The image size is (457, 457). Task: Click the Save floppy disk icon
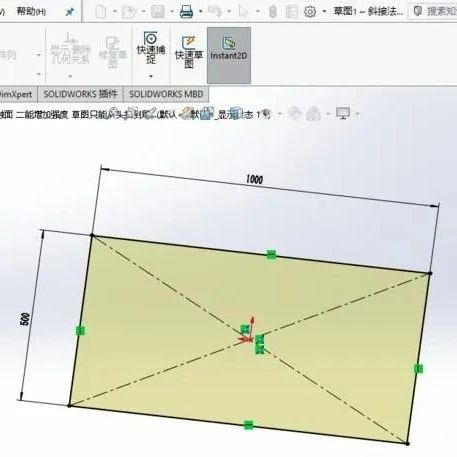(x=158, y=12)
